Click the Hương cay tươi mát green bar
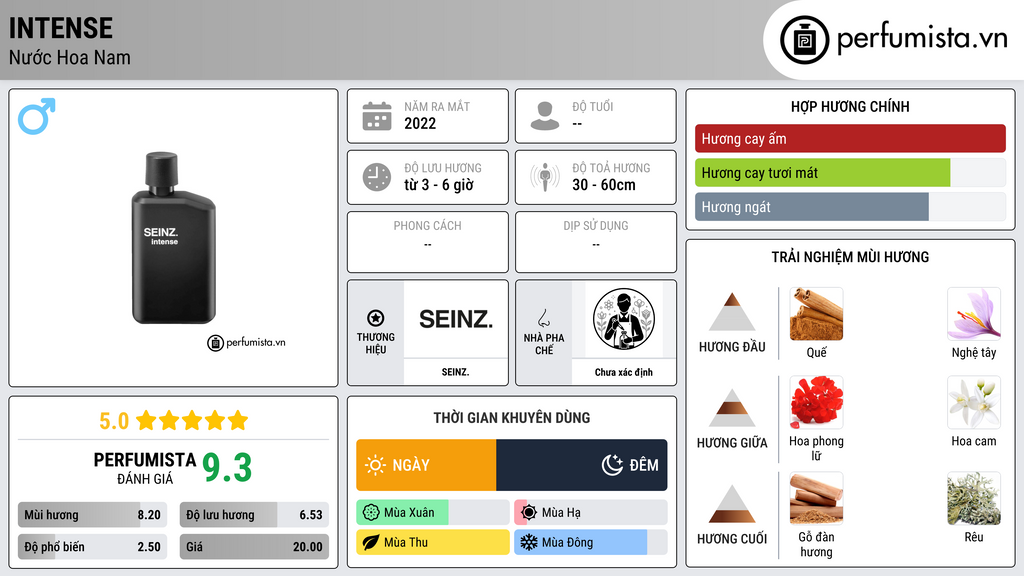This screenshot has height=576, width=1024. (823, 173)
